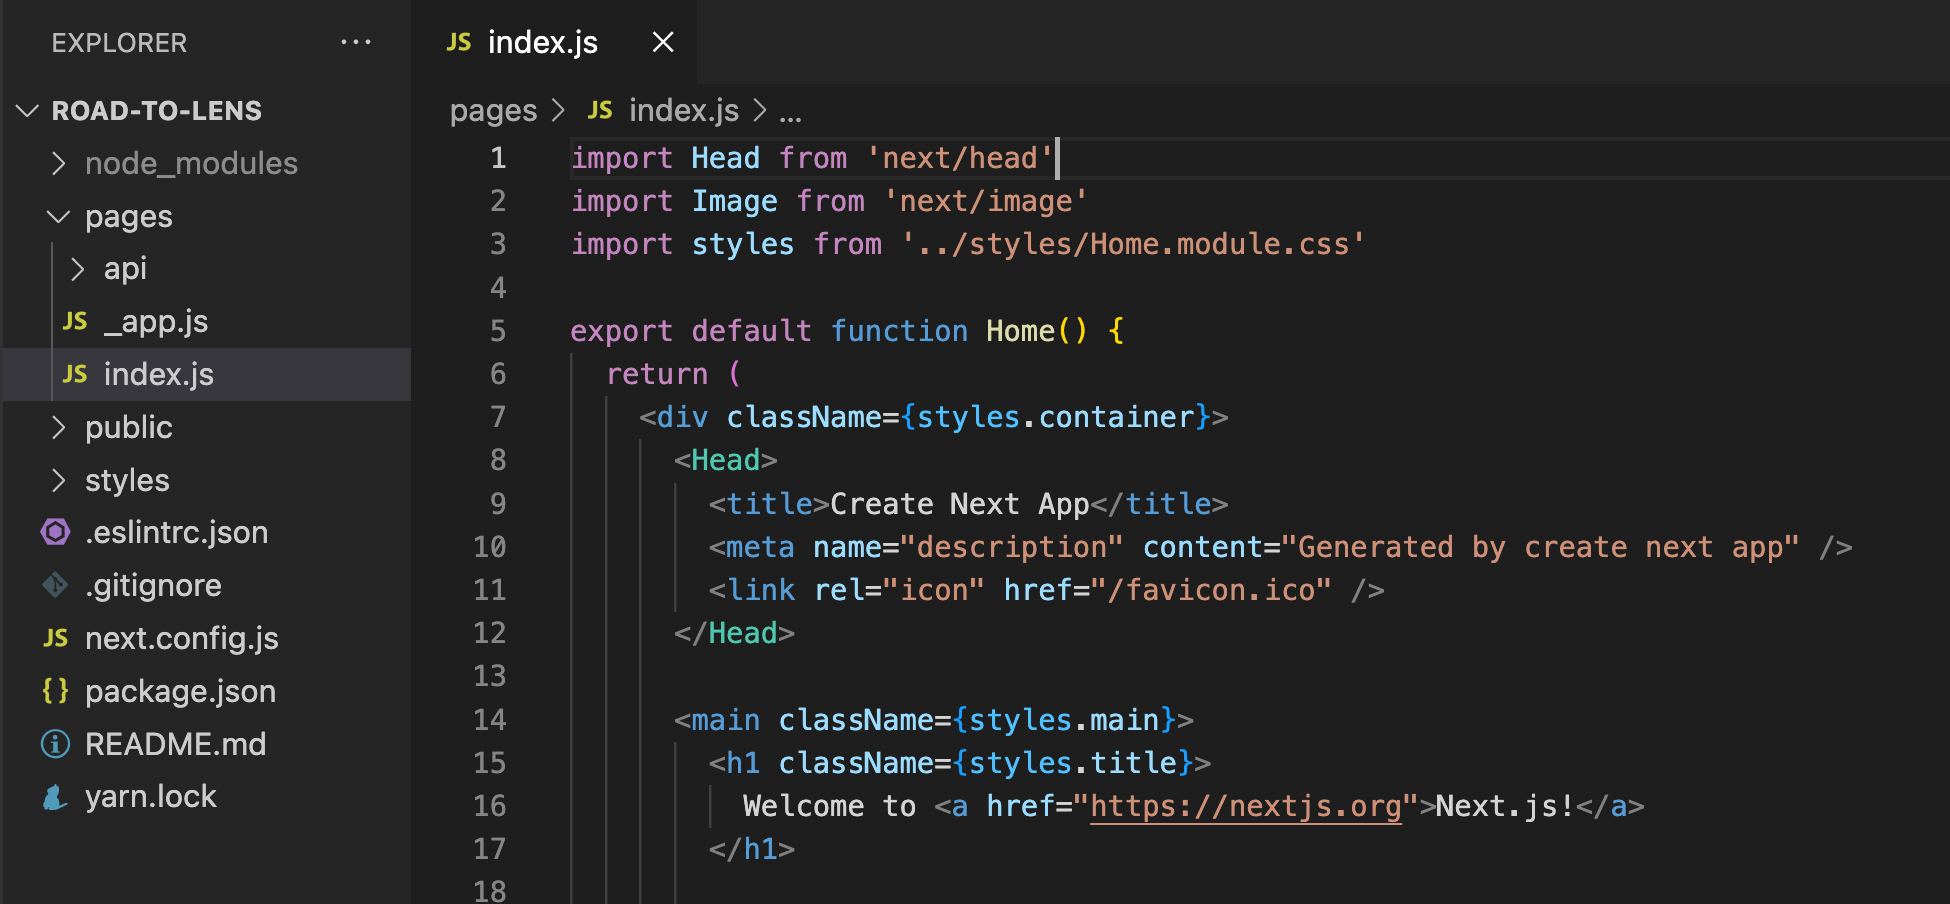Click the JS icon beside index.js in tree
This screenshot has height=904, width=1950.
[x=75, y=374]
